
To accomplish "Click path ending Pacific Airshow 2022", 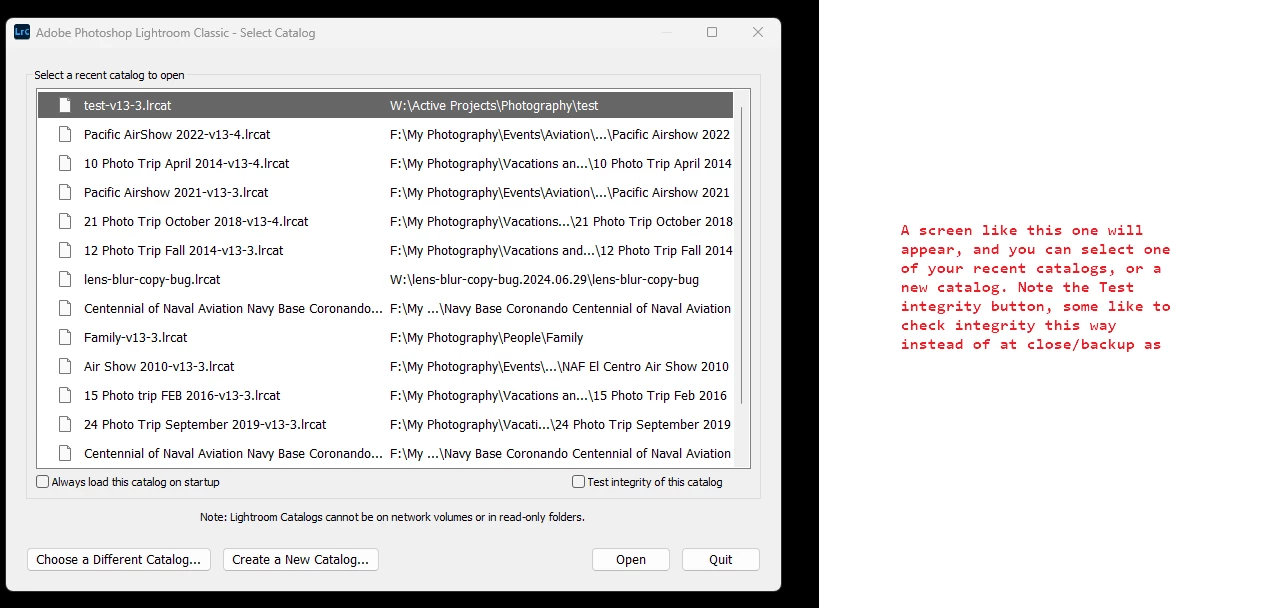I will (x=560, y=134).
